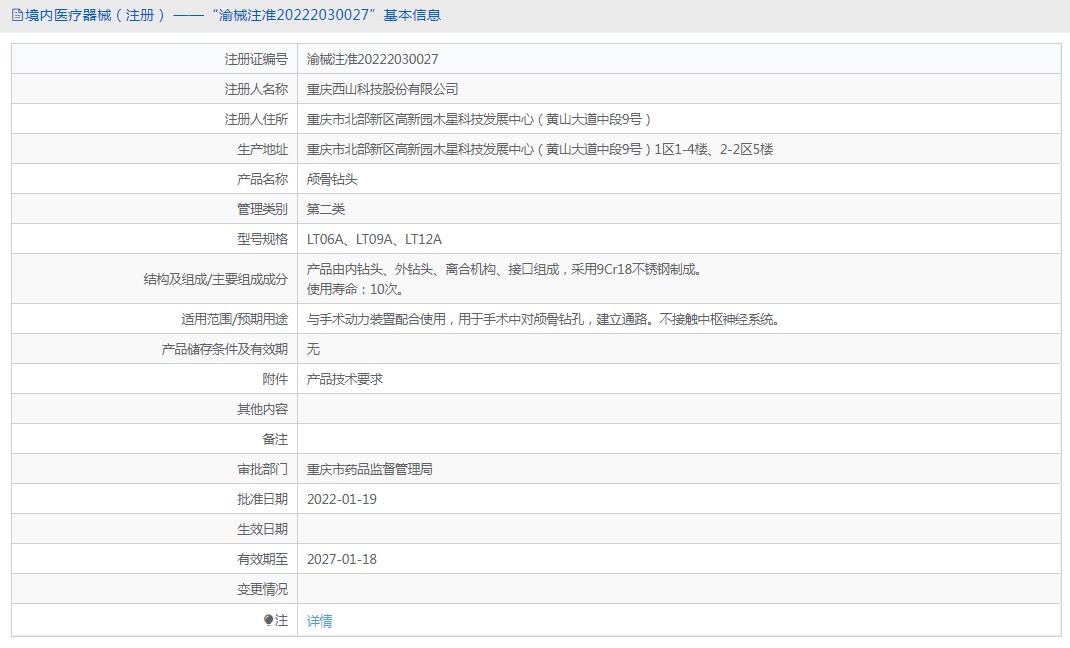
Task: Click the structure description mentioning 9Cr18不锈钢
Action: 504,269
